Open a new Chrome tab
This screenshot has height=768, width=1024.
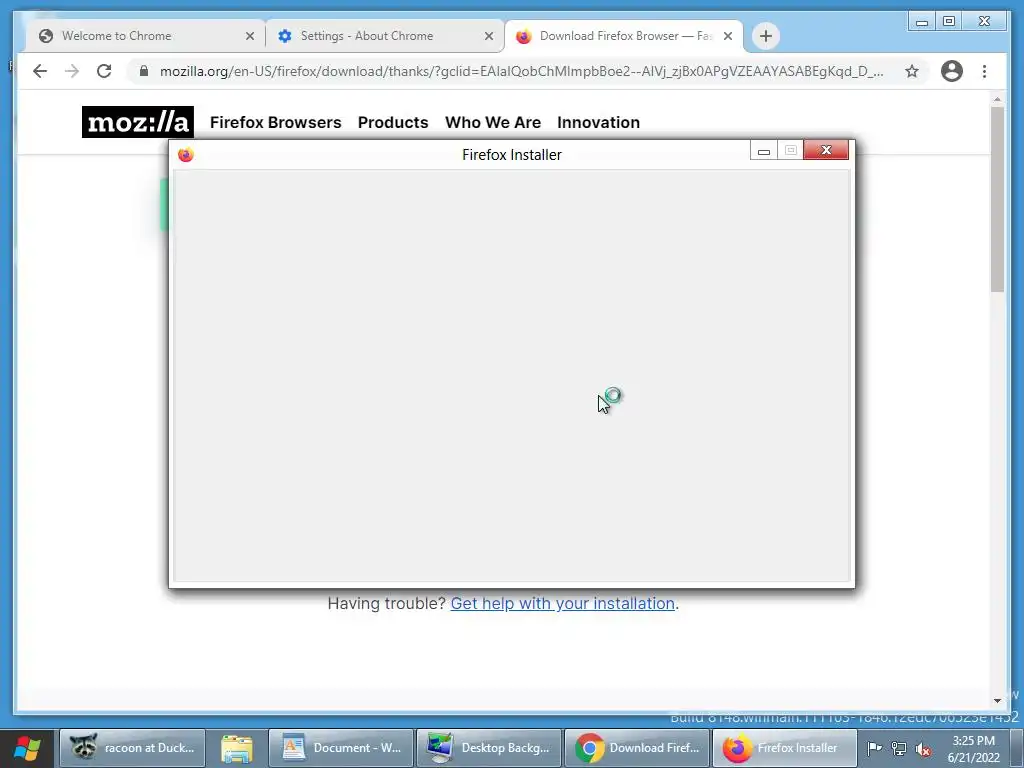tap(765, 36)
